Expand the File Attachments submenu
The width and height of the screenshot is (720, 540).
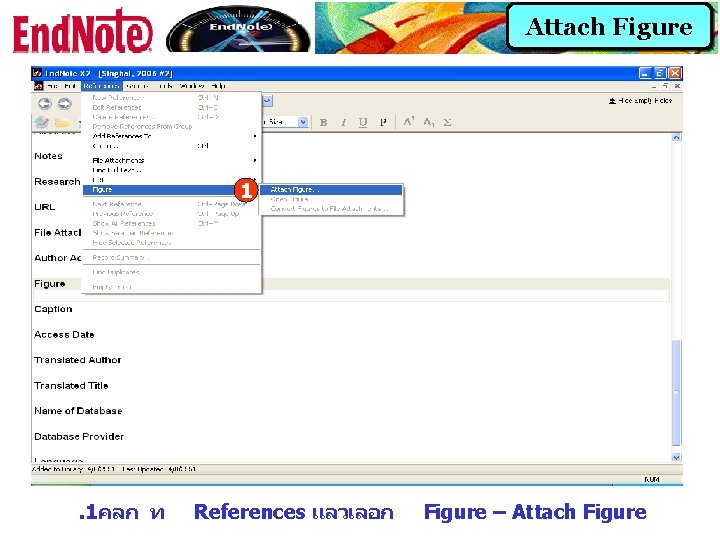(172, 160)
